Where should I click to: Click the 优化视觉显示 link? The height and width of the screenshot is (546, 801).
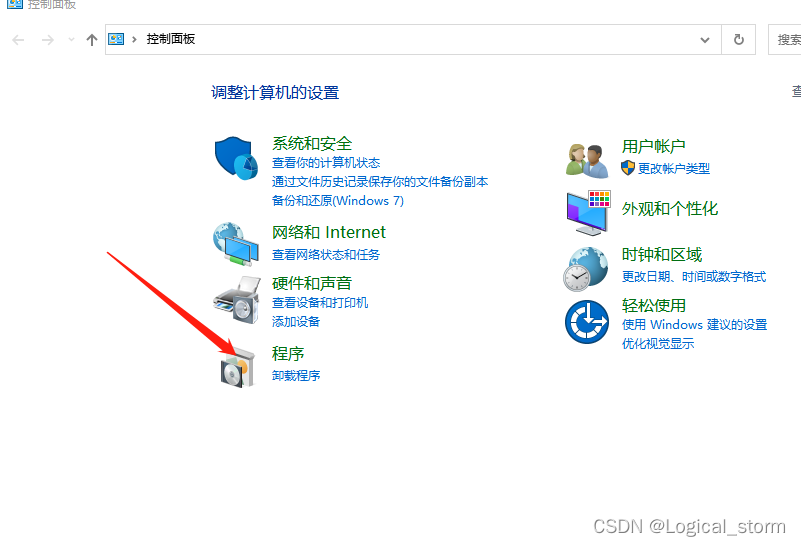(657, 344)
